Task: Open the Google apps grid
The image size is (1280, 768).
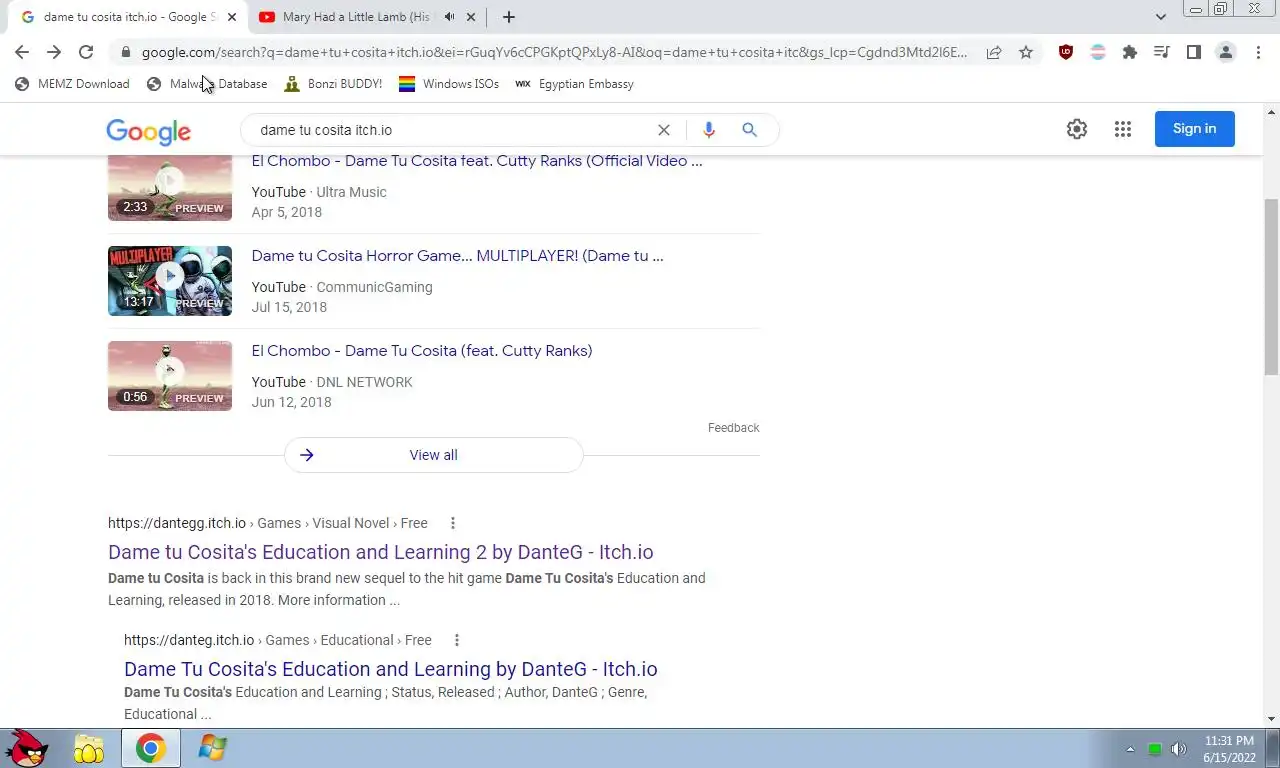Action: [1123, 129]
